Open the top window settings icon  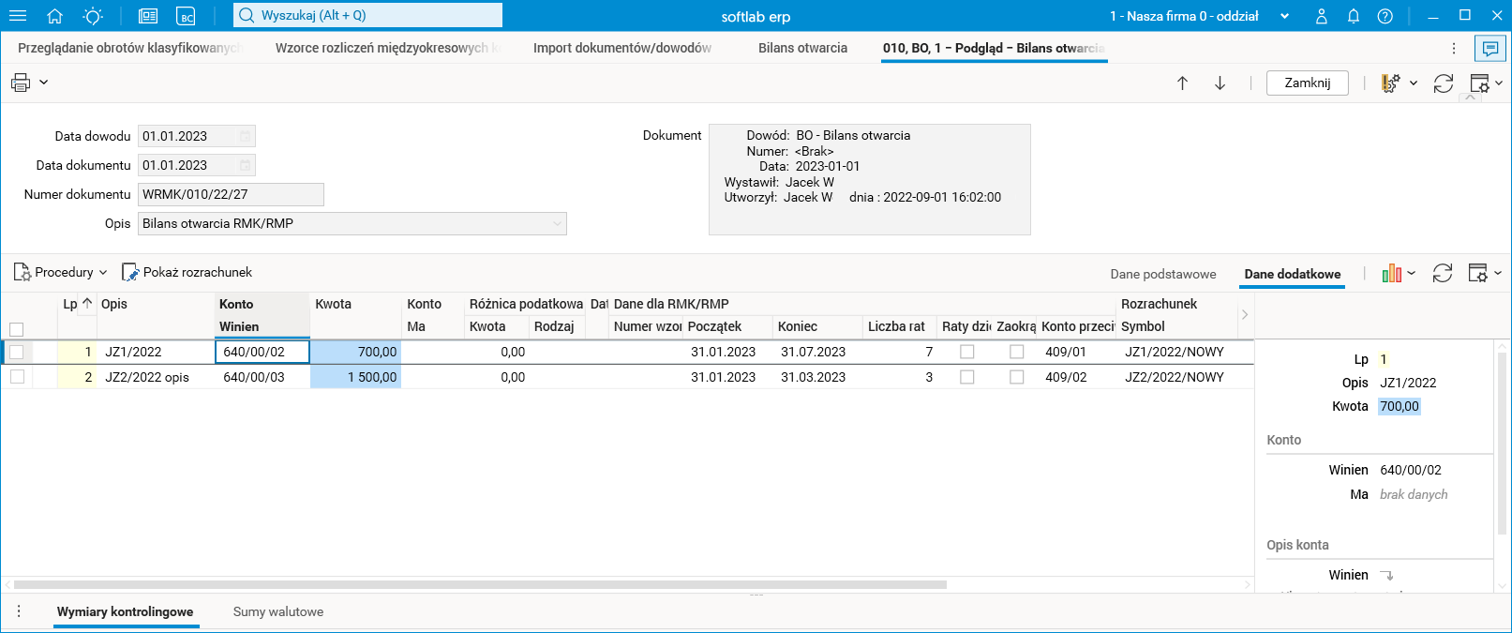pos(1480,83)
